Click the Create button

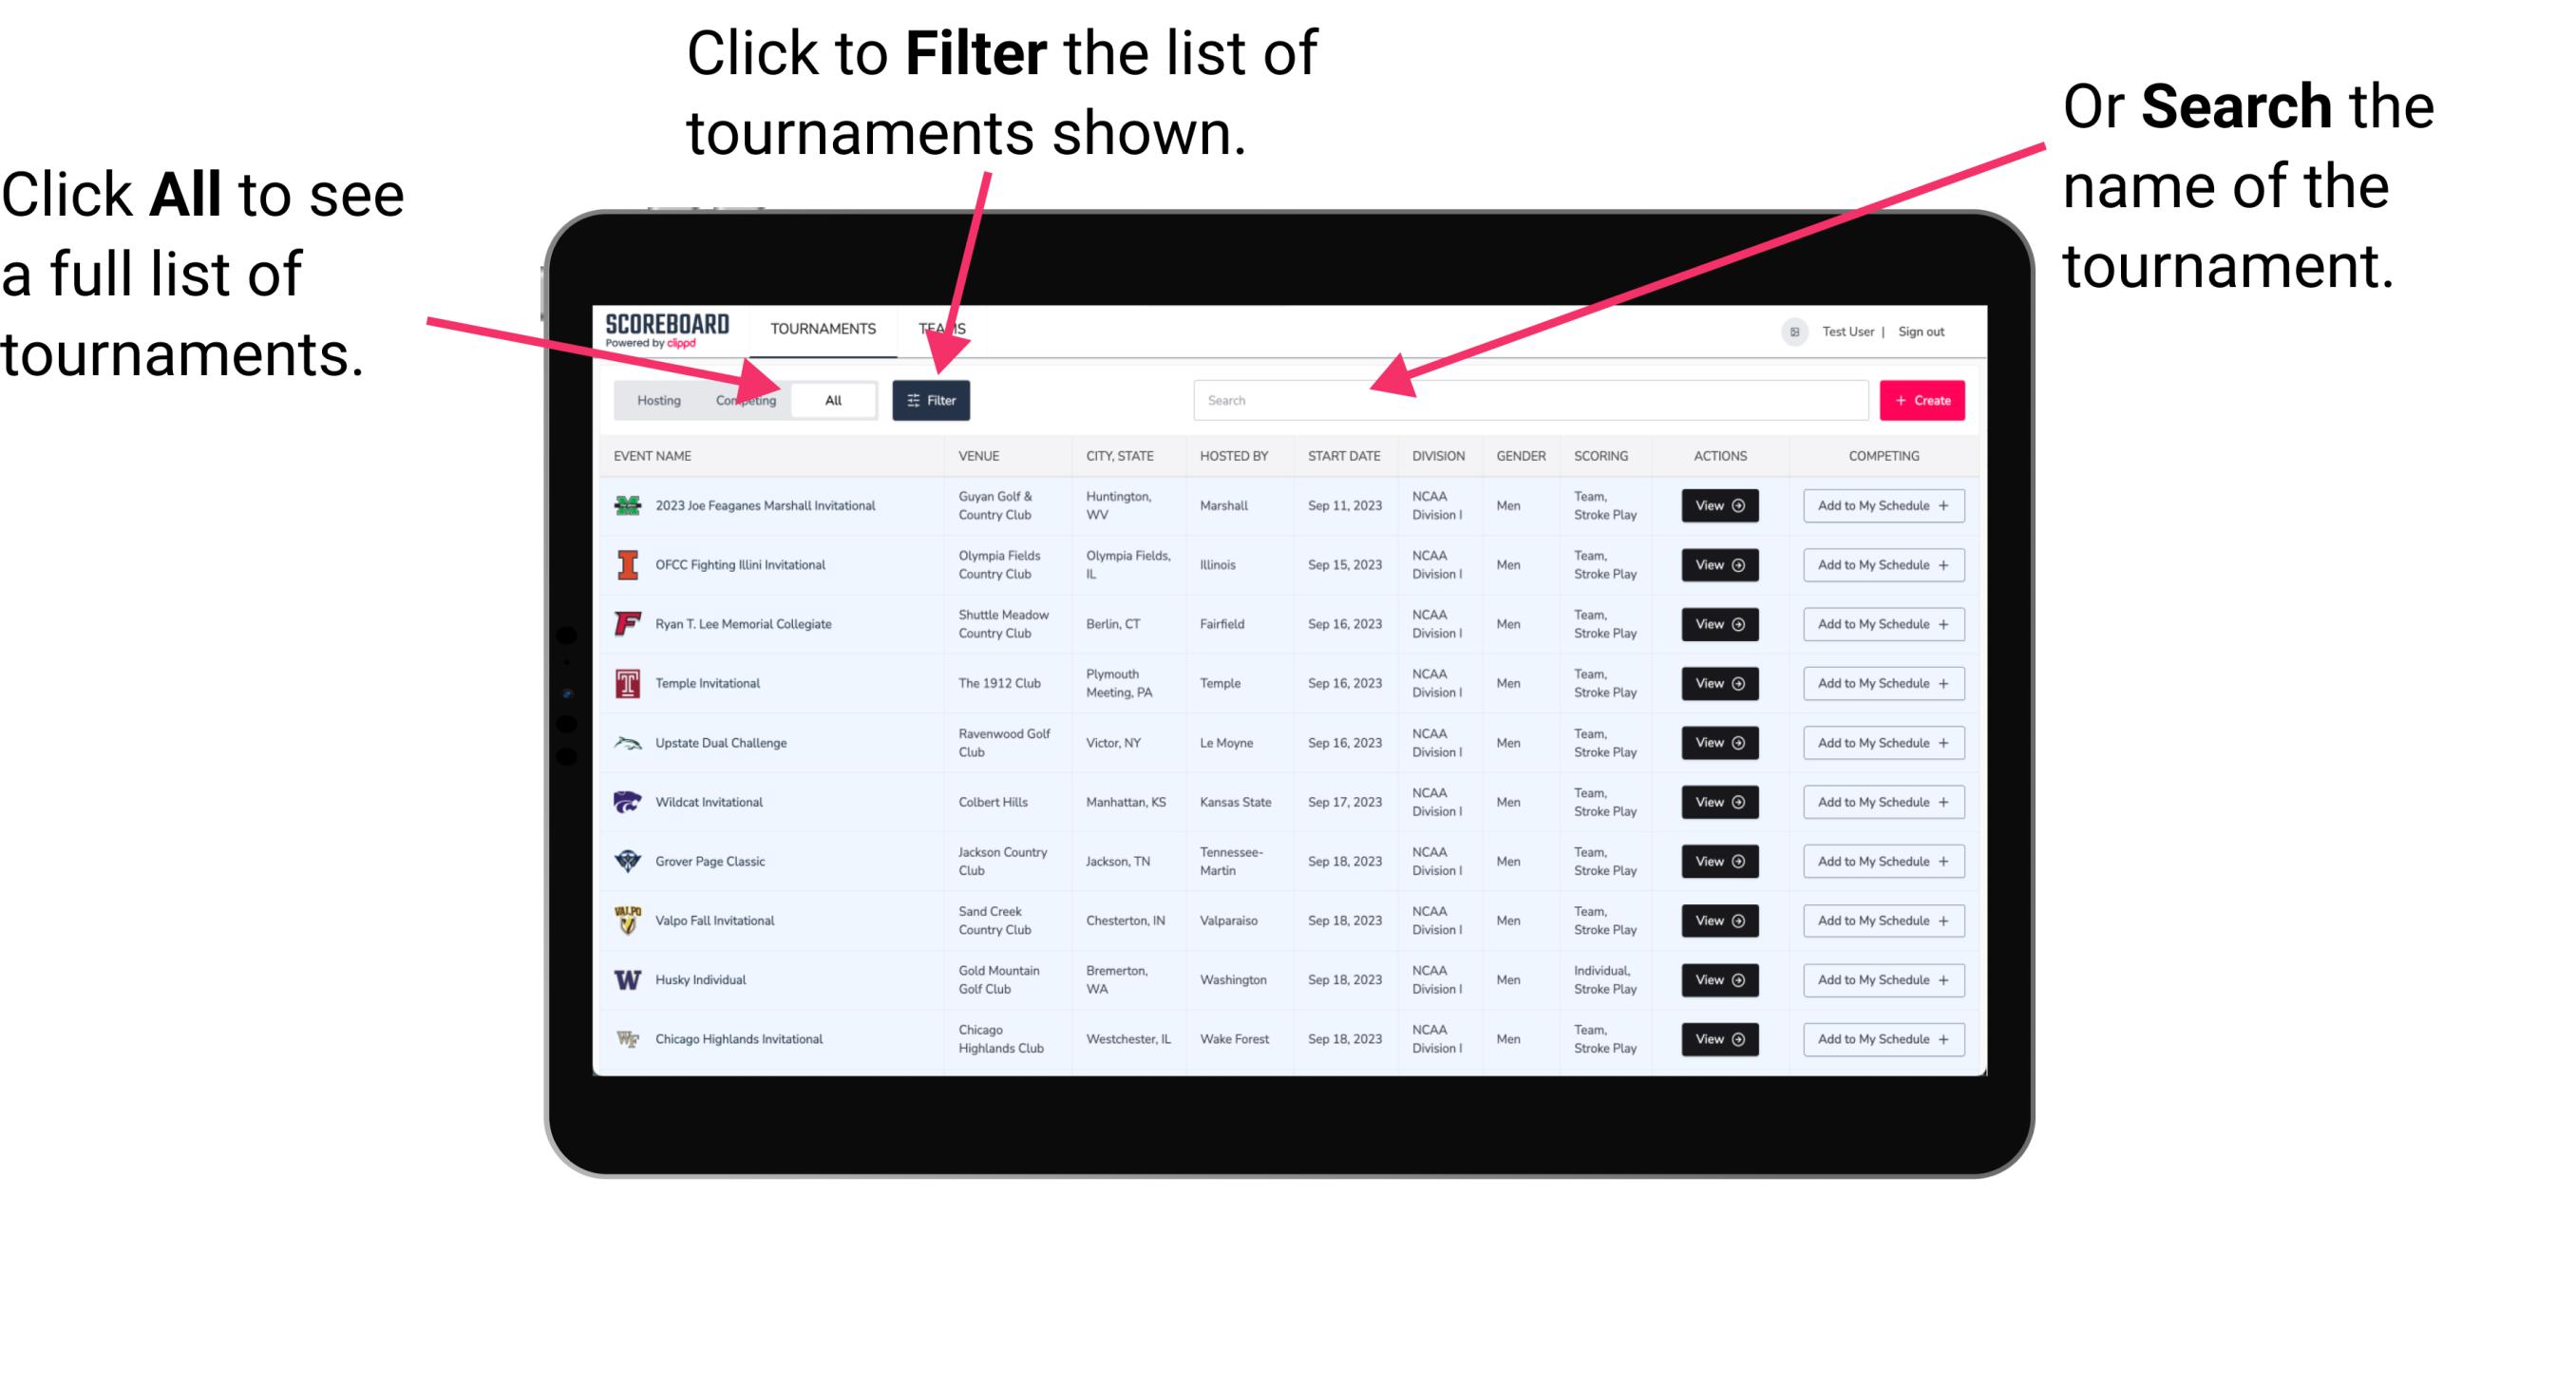[x=1923, y=399]
